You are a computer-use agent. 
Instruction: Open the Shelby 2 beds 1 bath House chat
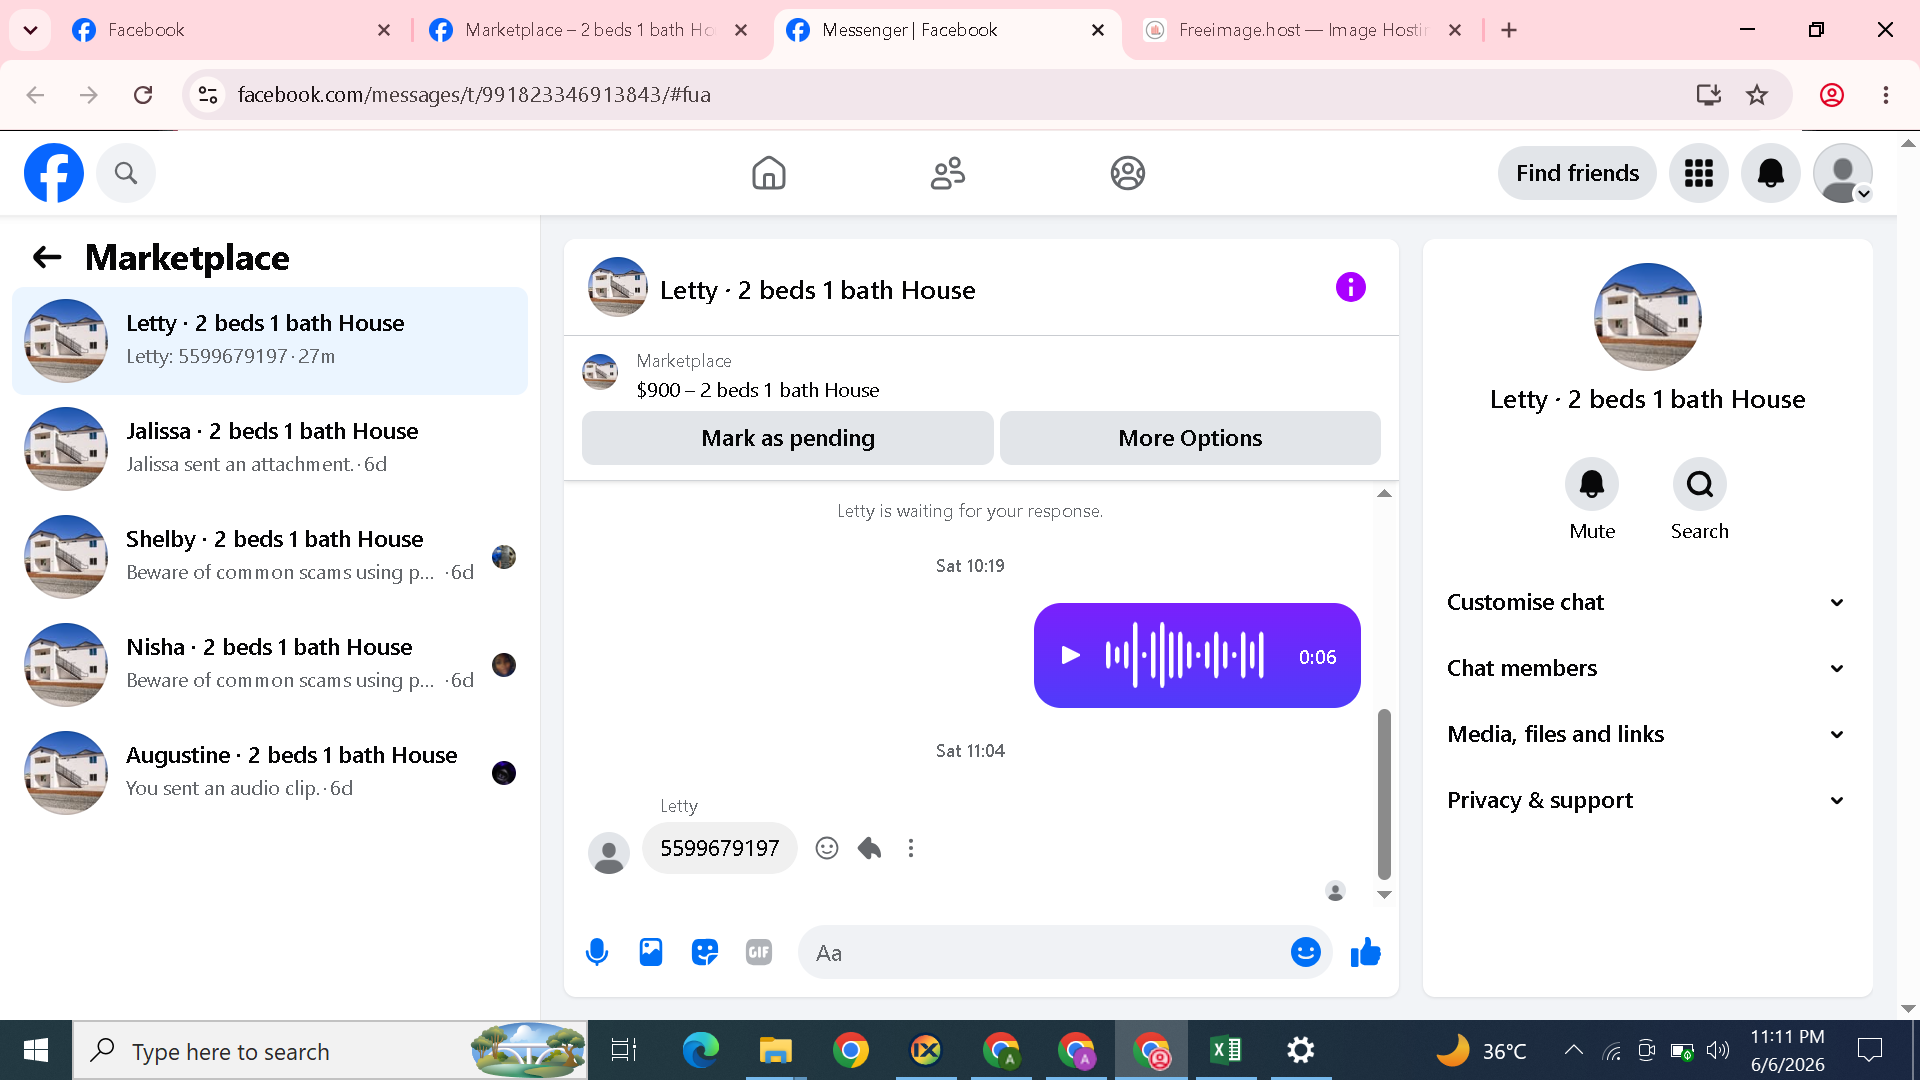[270, 557]
